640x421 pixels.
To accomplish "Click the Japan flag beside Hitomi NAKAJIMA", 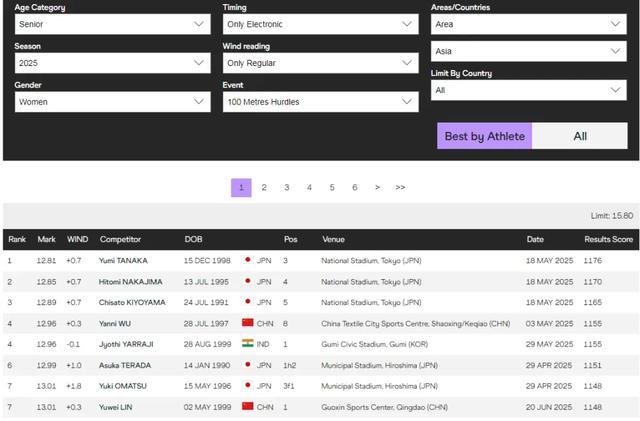I will (x=248, y=282).
